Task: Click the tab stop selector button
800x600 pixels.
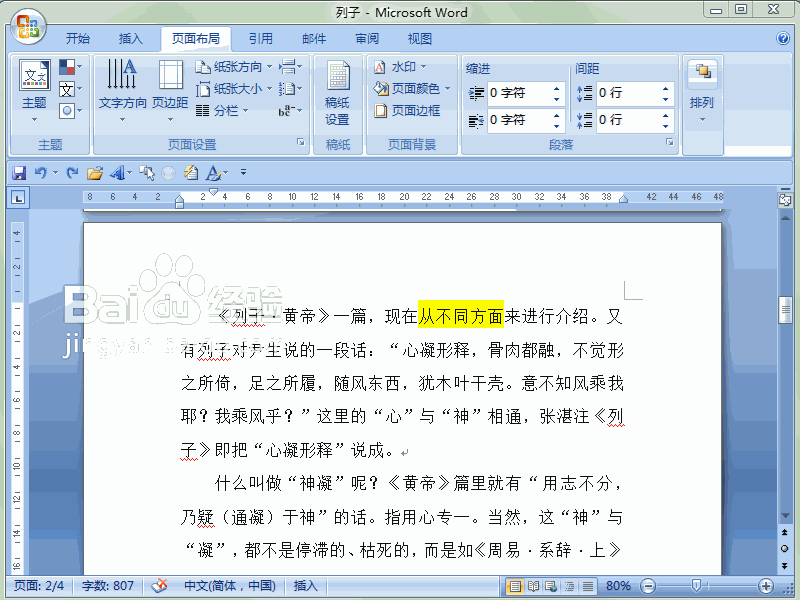Action: (x=18, y=198)
